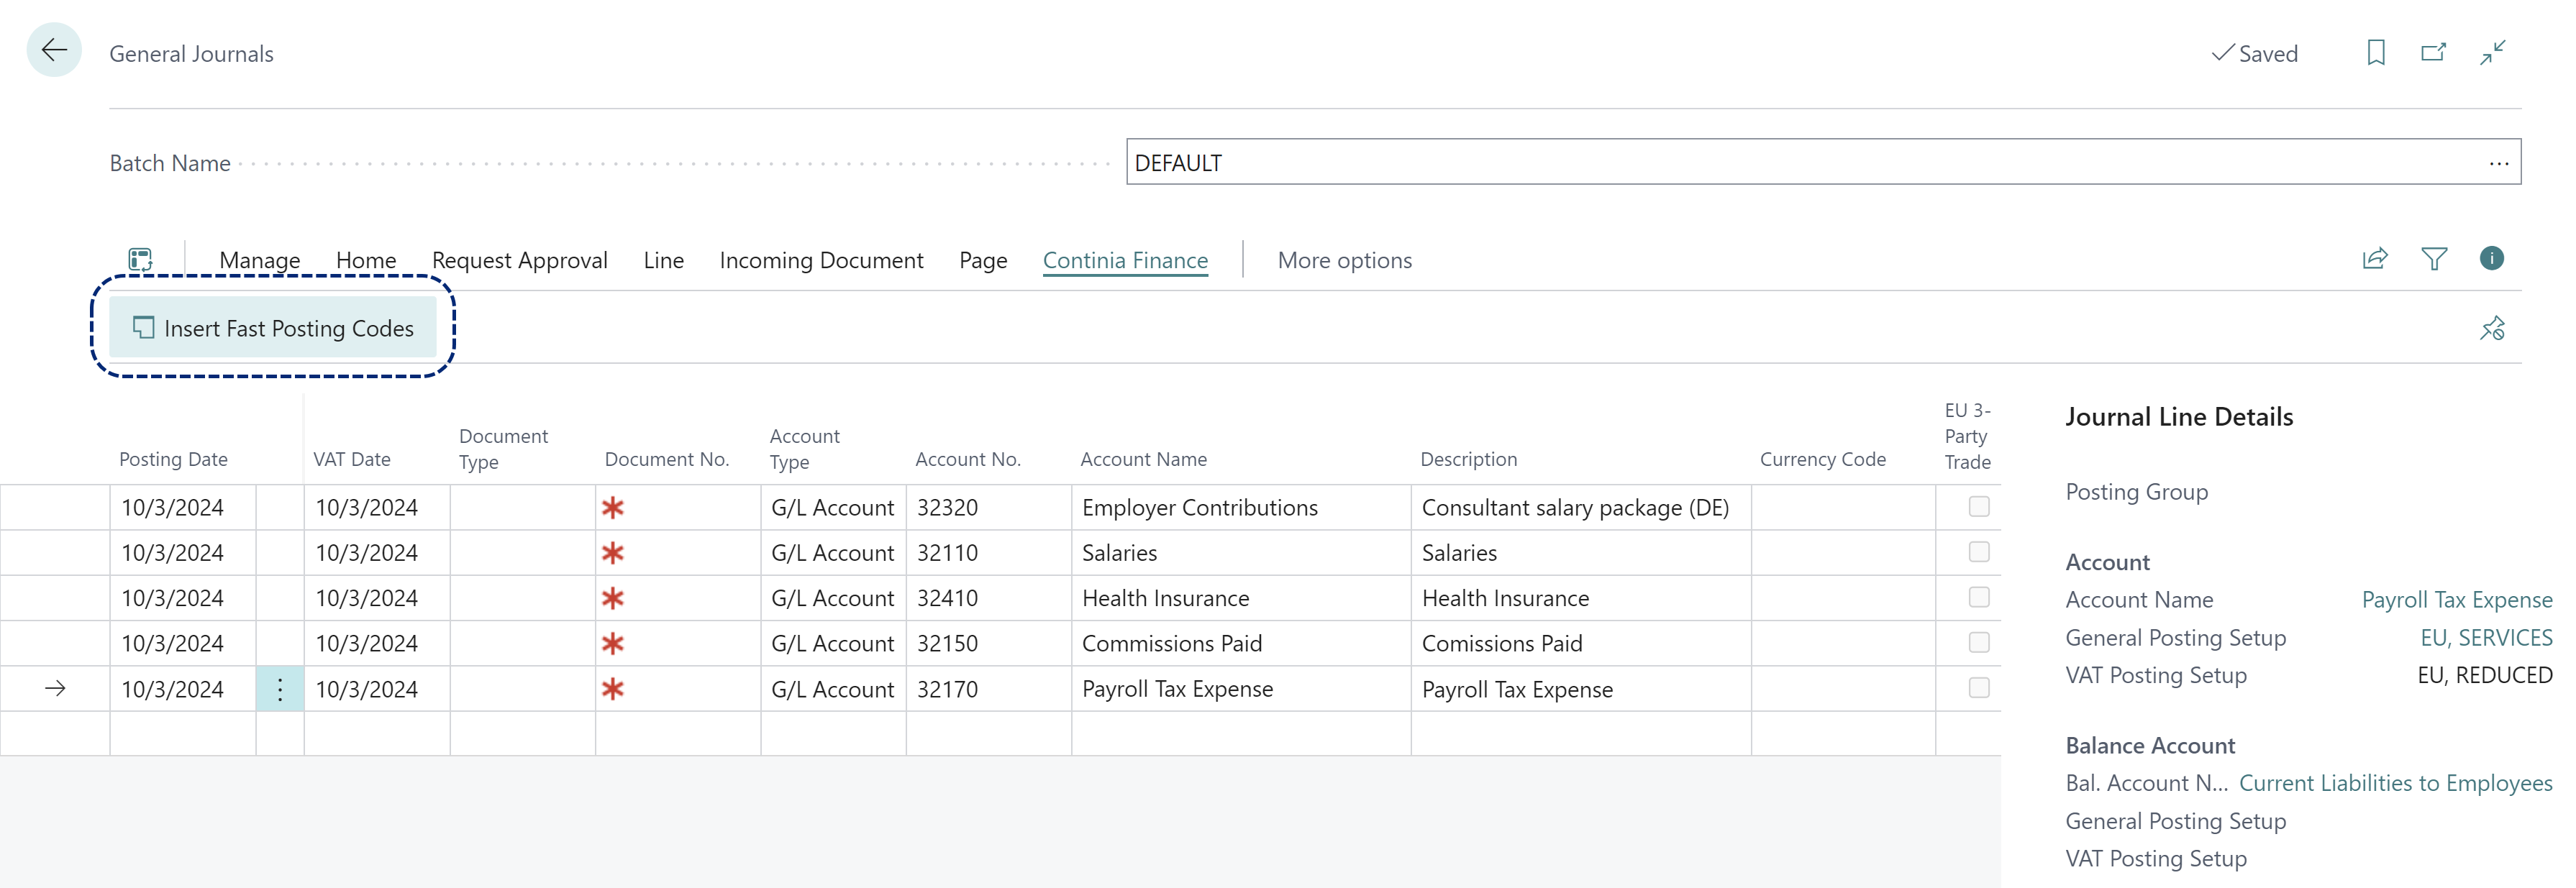Click the Account No. column header
Image resolution: width=2576 pixels, height=888 pixels.
point(968,459)
